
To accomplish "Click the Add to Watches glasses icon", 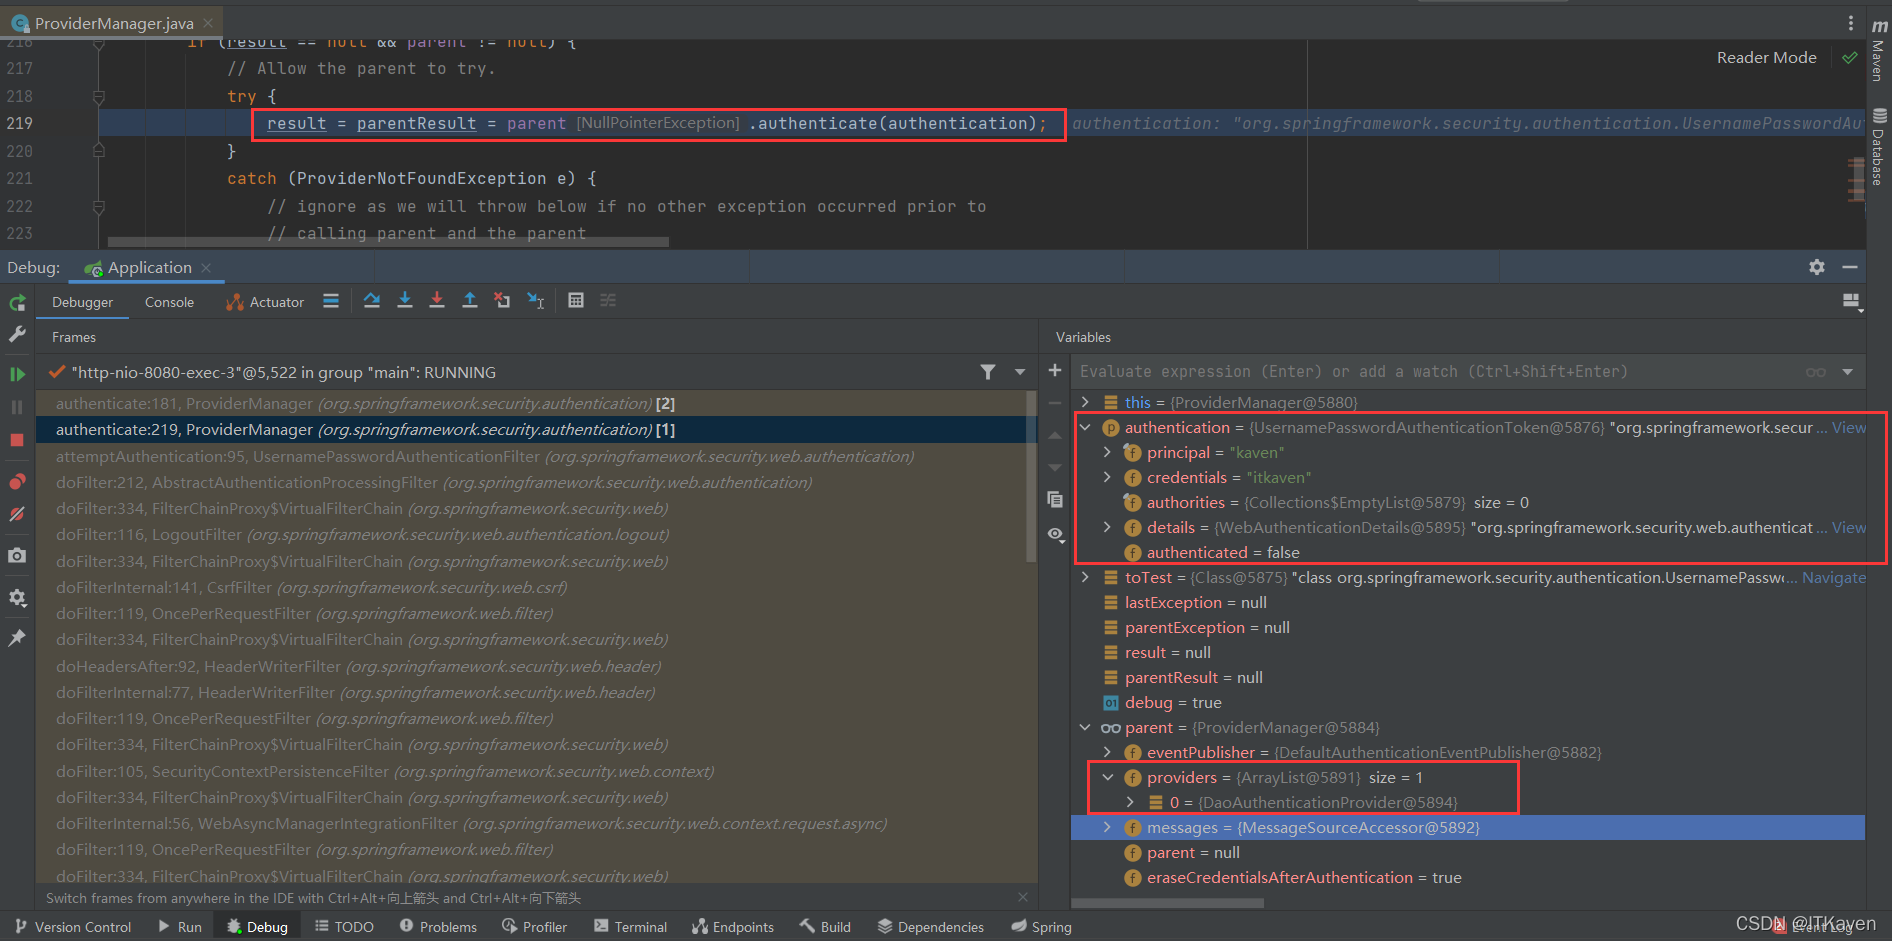I will pyautogui.click(x=1816, y=372).
